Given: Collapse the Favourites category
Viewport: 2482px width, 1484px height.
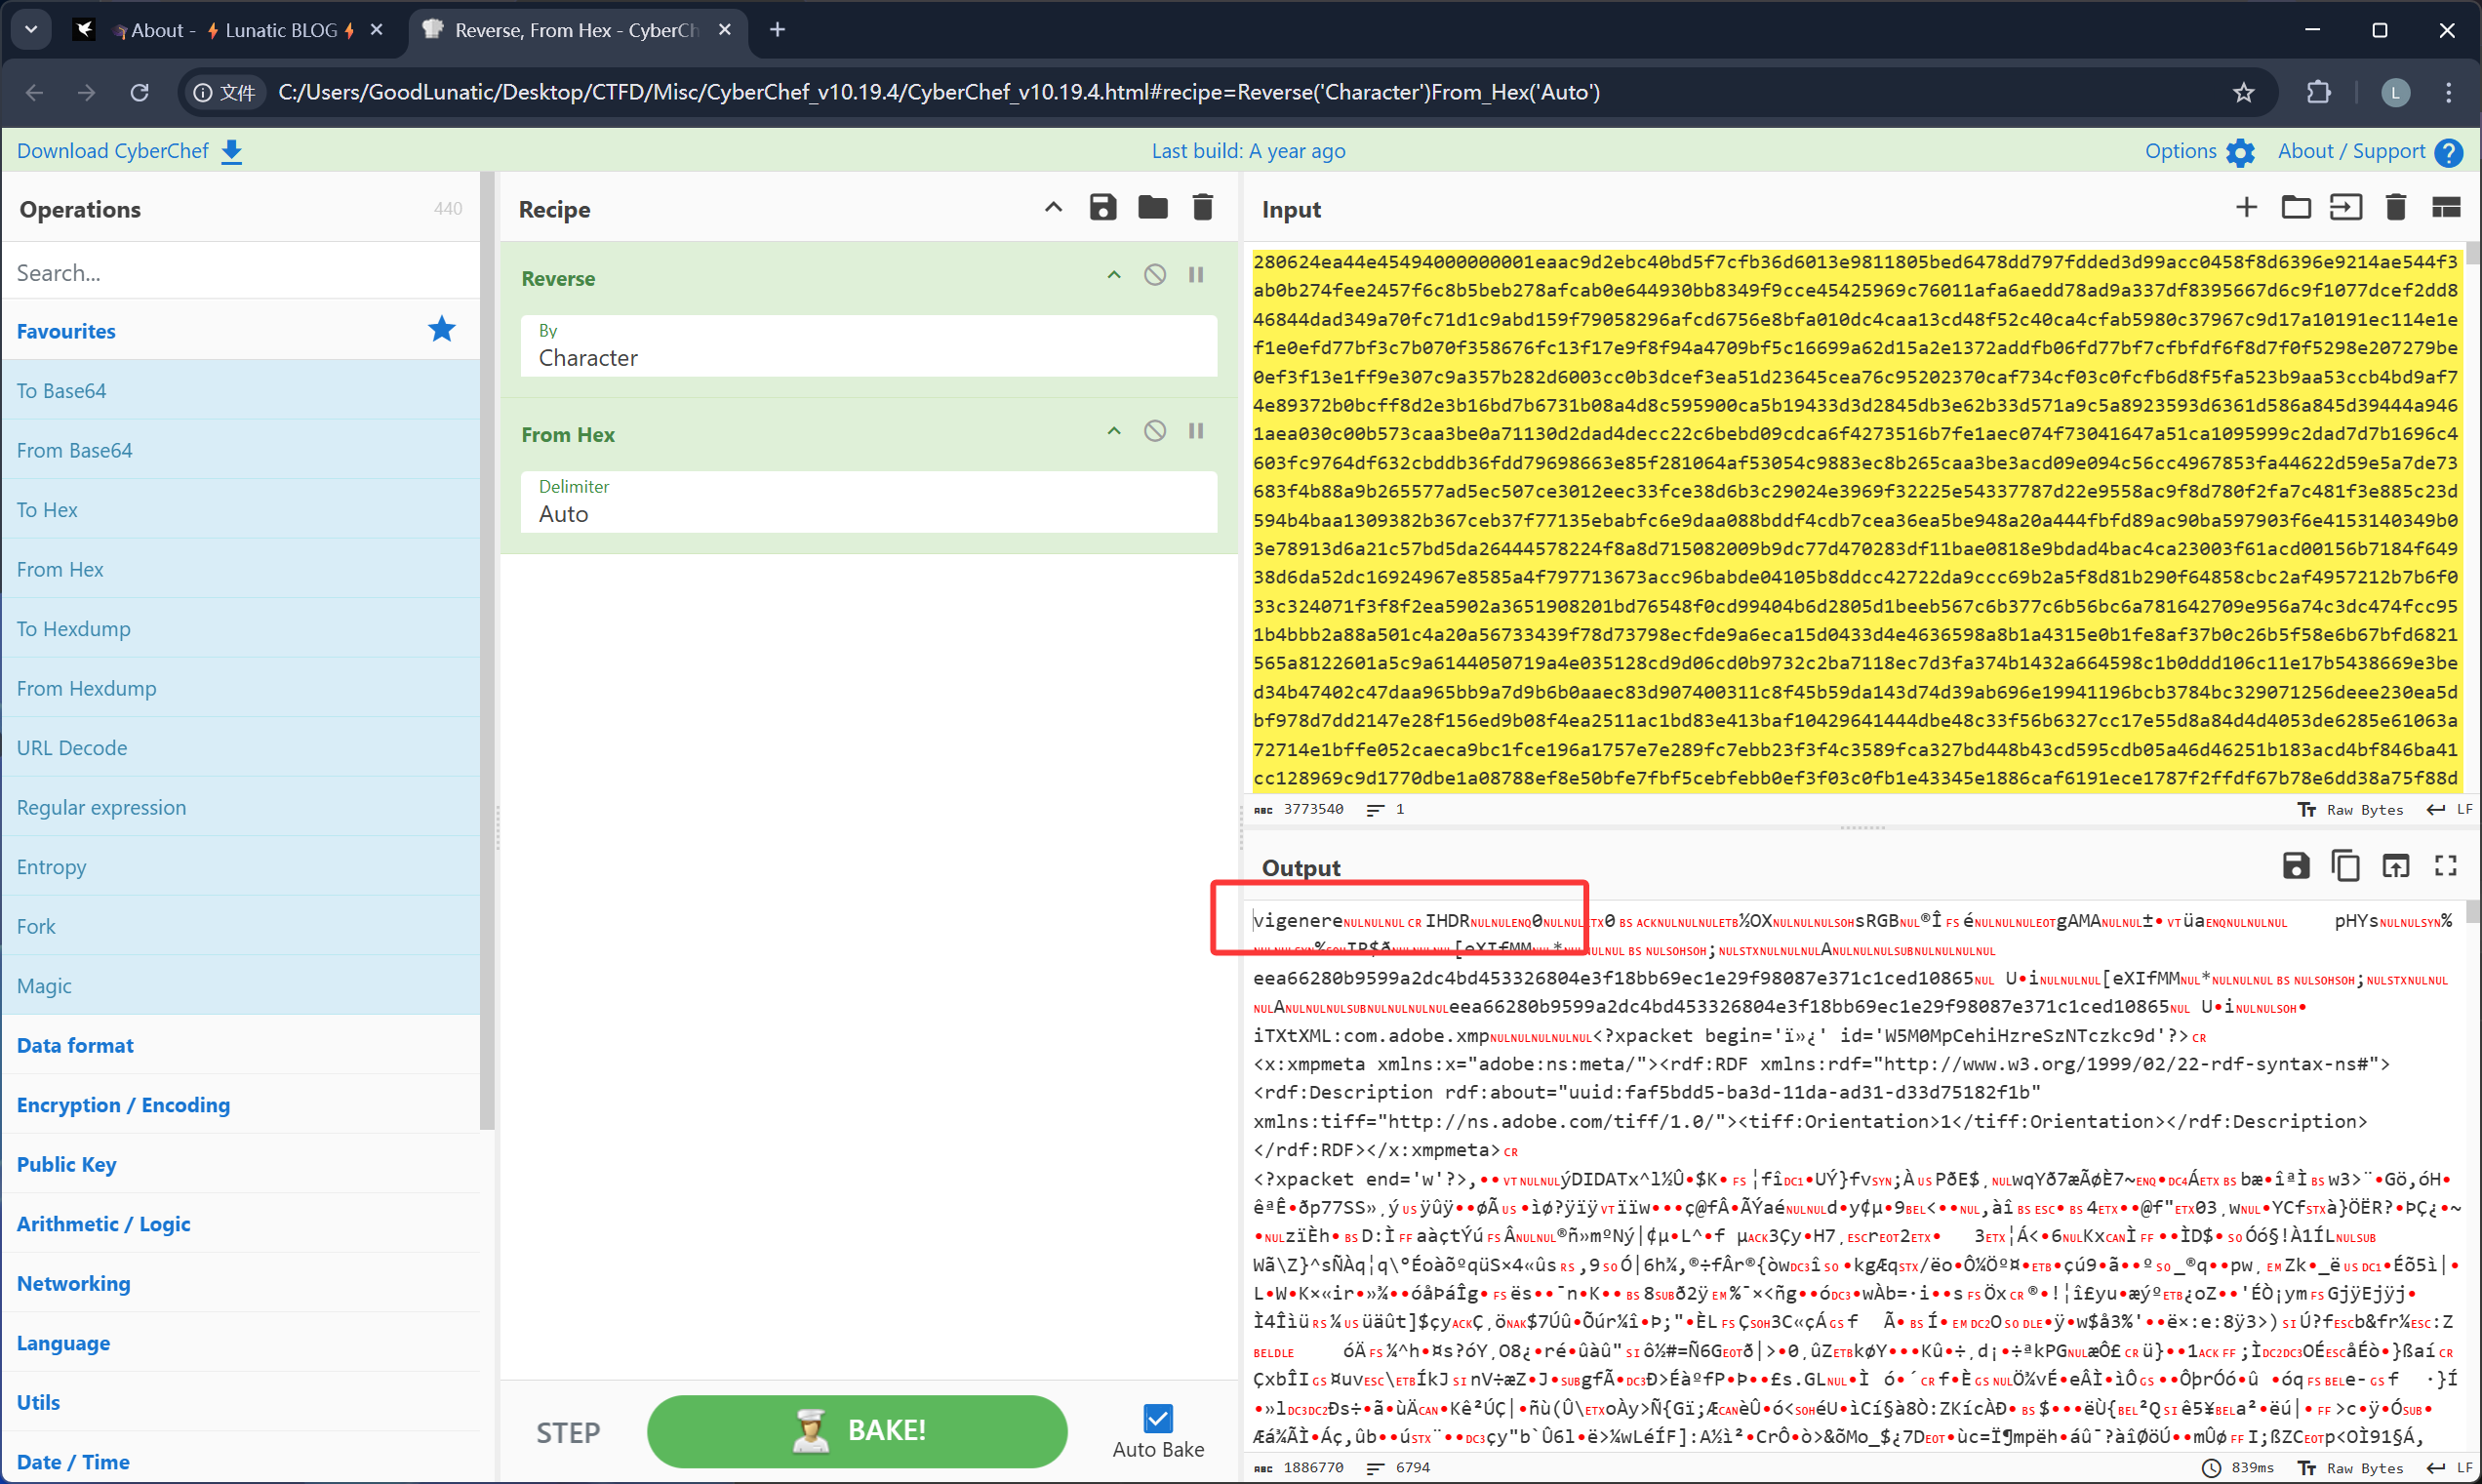Looking at the screenshot, I should (x=240, y=330).
